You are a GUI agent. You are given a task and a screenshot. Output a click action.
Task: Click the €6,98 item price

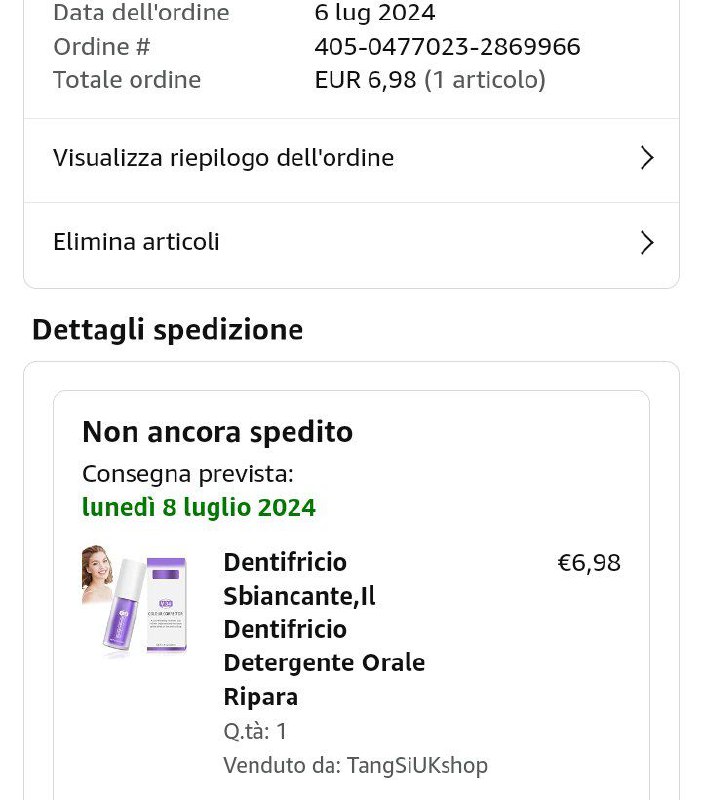point(589,563)
